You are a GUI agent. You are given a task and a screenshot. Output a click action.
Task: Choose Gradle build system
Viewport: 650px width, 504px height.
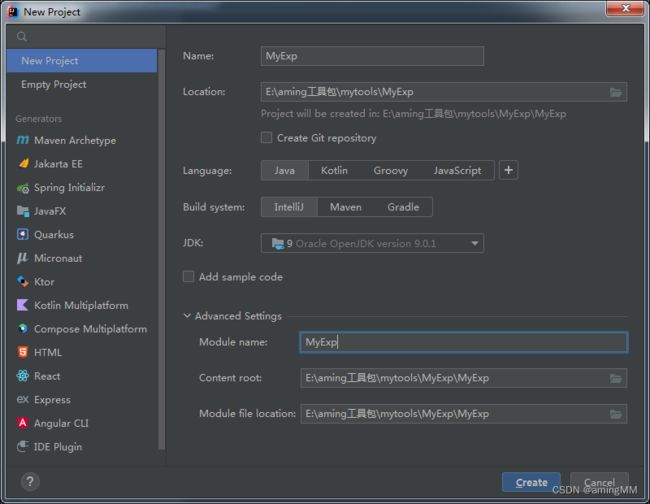tap(403, 207)
